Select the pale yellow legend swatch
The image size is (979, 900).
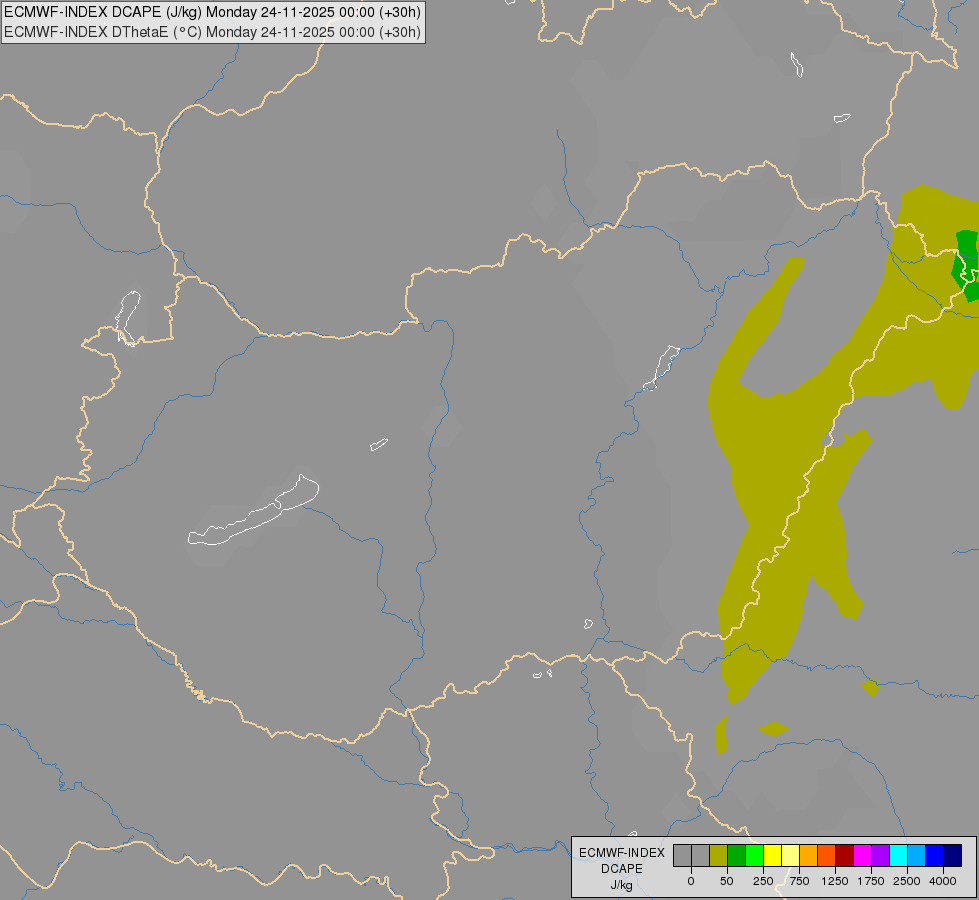click(790, 855)
